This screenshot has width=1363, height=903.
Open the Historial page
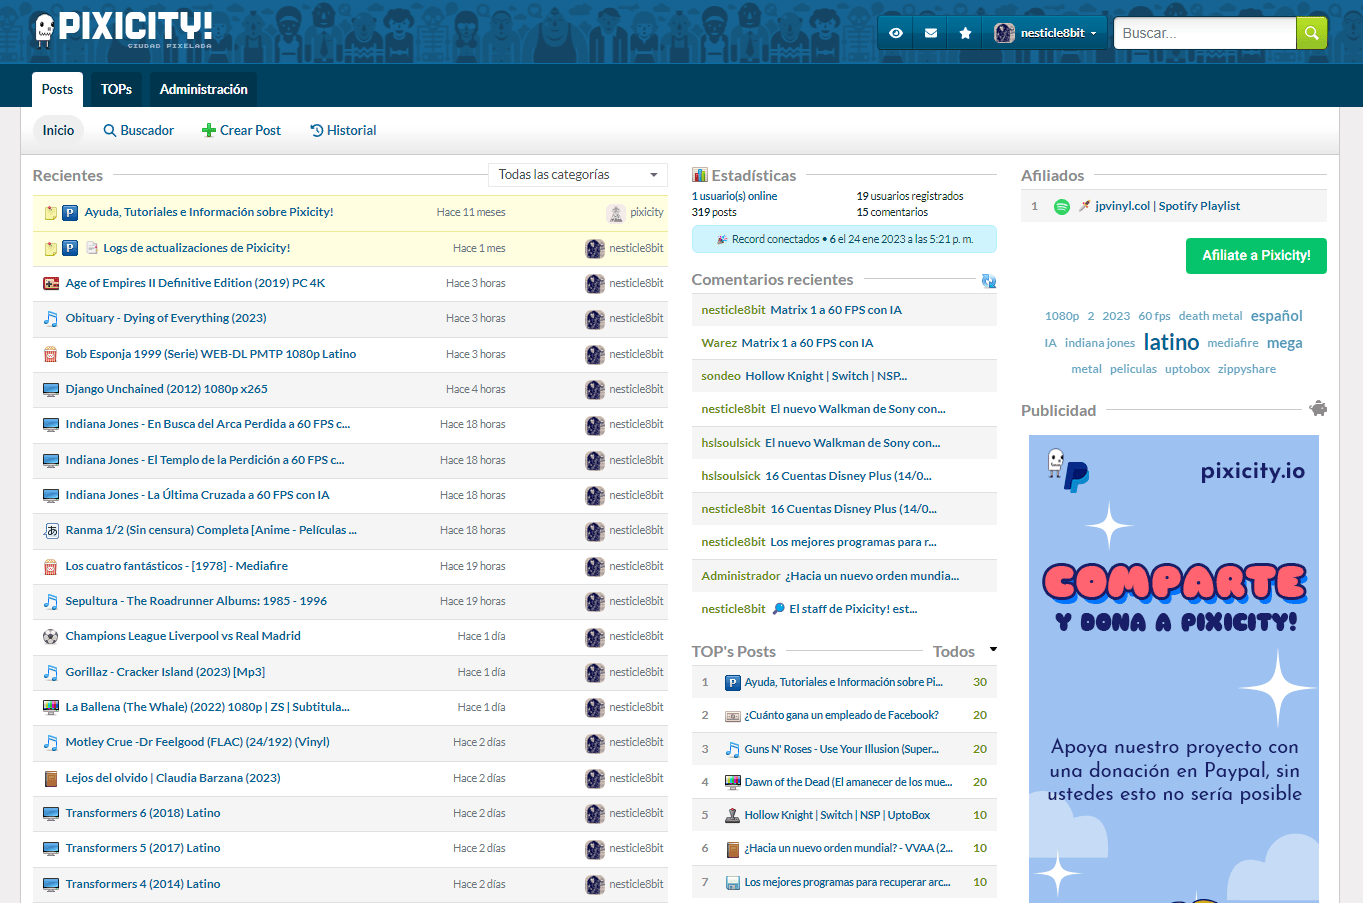pos(343,130)
